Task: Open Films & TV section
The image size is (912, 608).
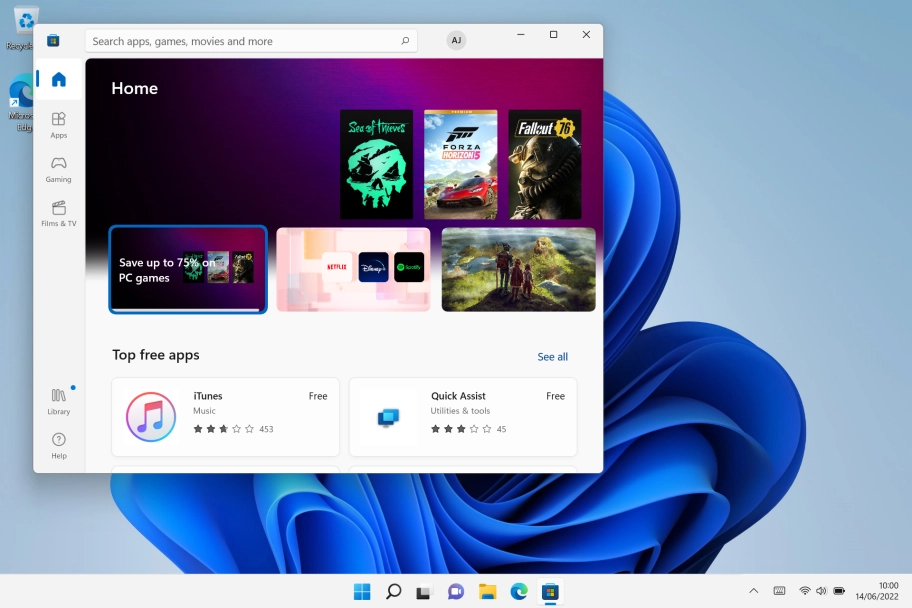Action: [59, 213]
